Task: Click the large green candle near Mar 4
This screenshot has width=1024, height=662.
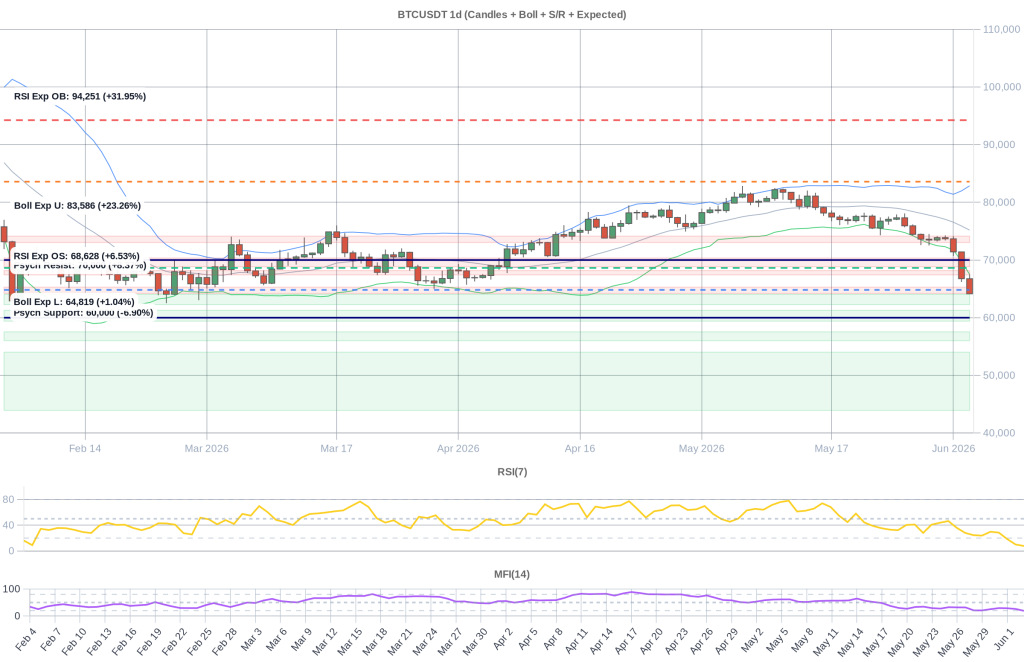Action: click(231, 257)
